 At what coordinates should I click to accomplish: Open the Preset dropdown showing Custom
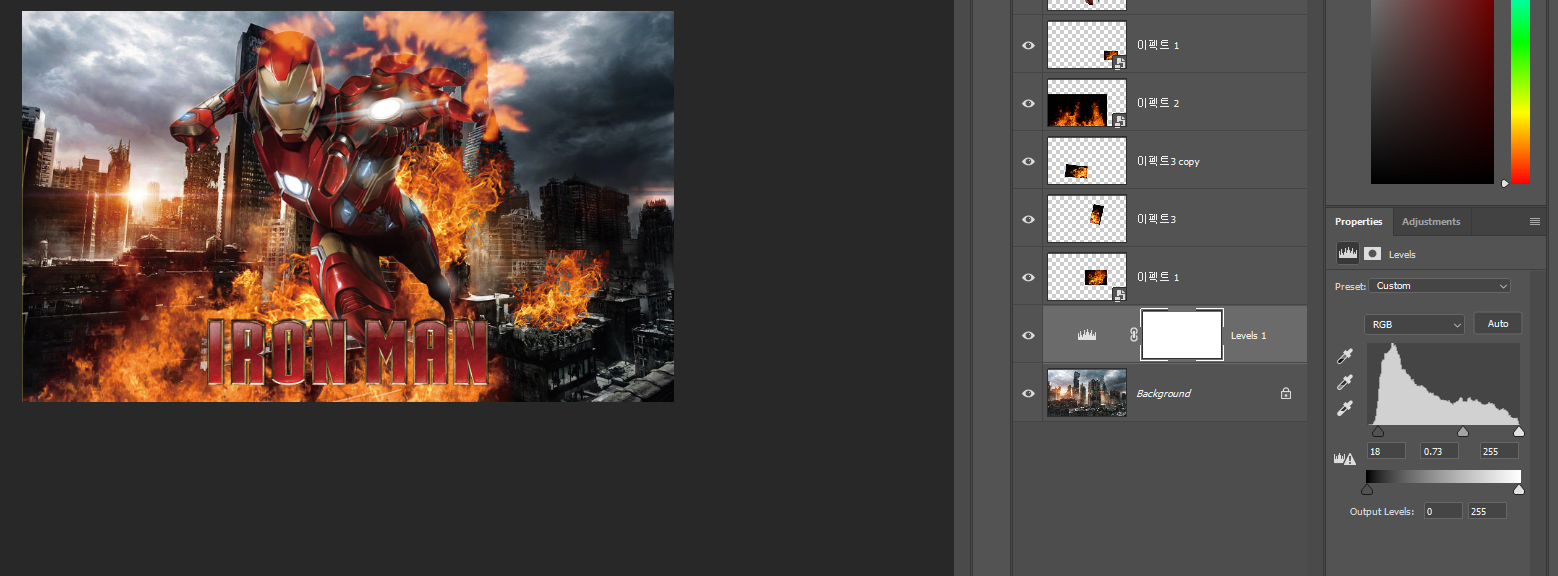(x=1440, y=286)
